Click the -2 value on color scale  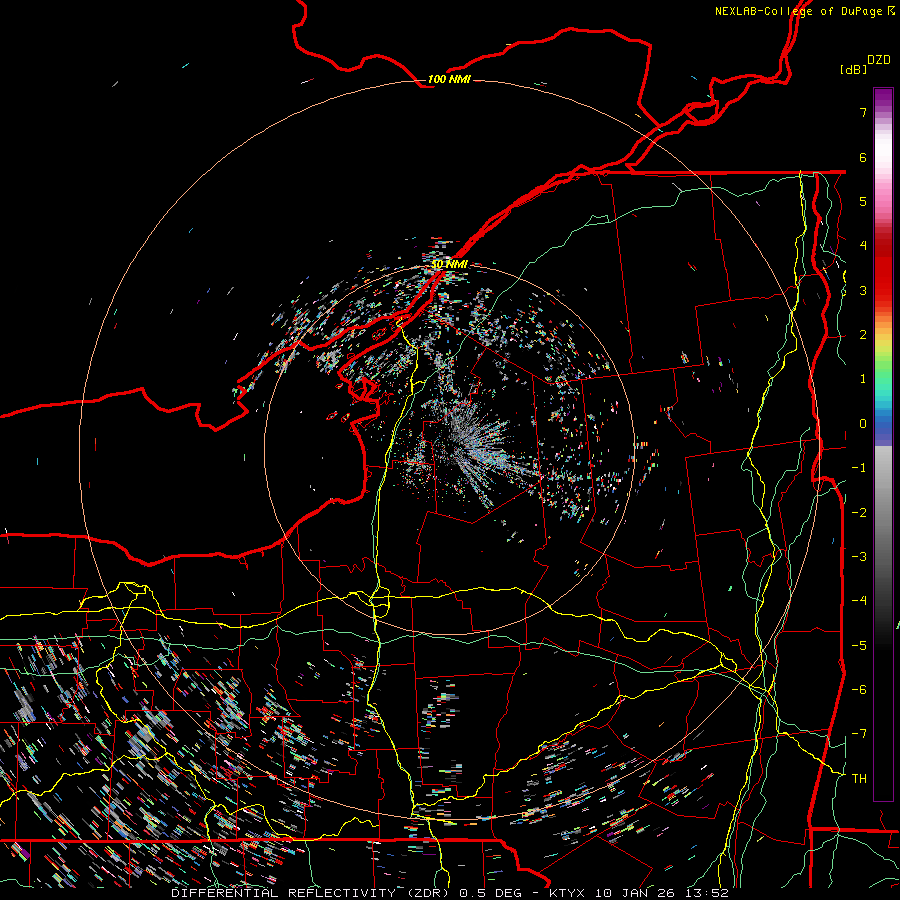coord(859,513)
